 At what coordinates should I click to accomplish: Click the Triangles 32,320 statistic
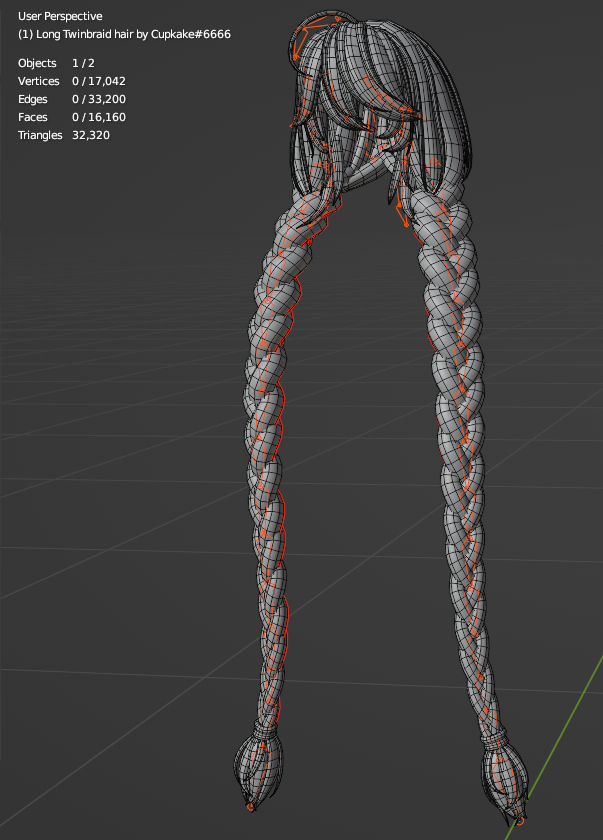[64, 135]
